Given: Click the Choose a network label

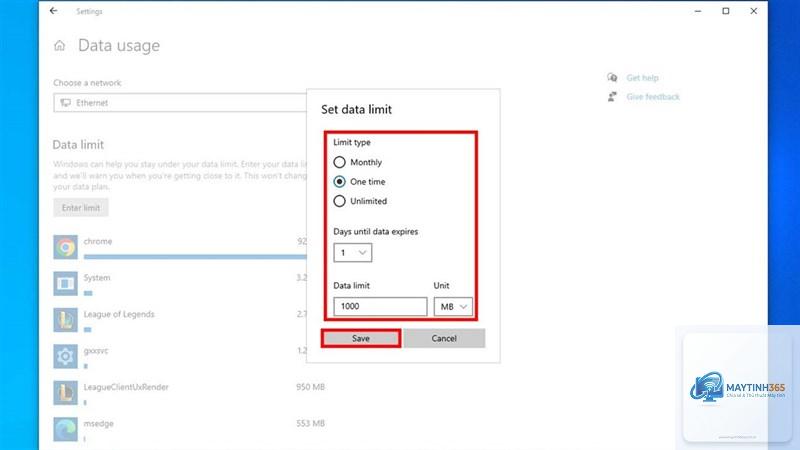Looking at the screenshot, I should [87, 83].
